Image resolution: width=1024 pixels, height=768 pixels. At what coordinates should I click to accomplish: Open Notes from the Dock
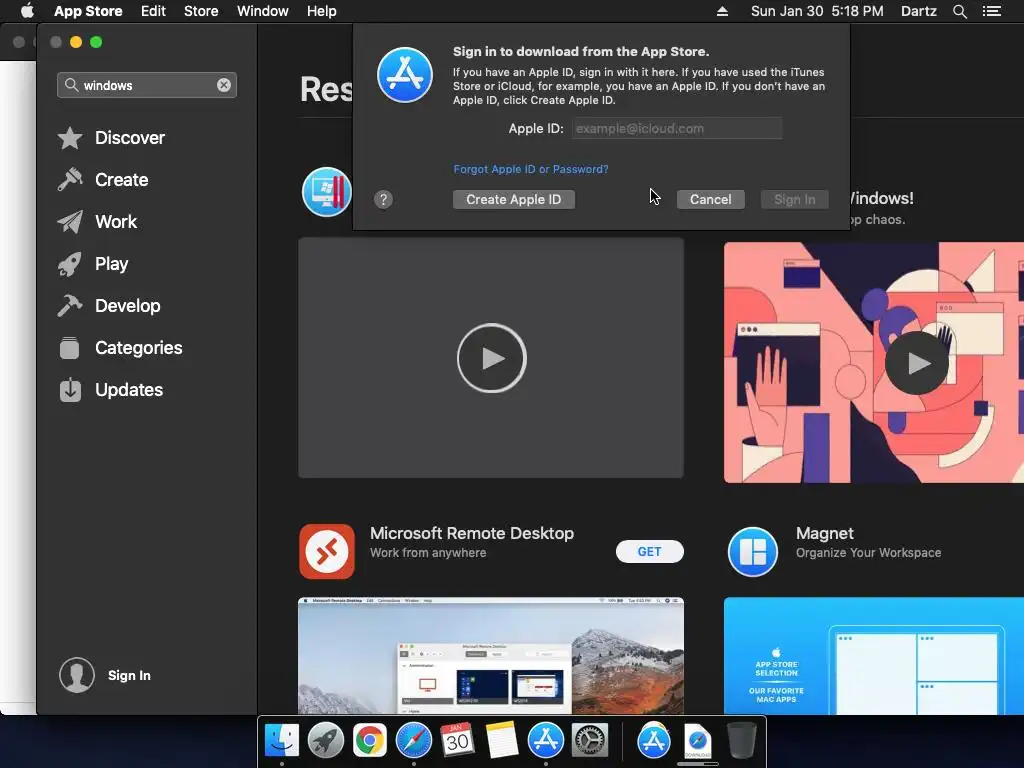point(502,741)
